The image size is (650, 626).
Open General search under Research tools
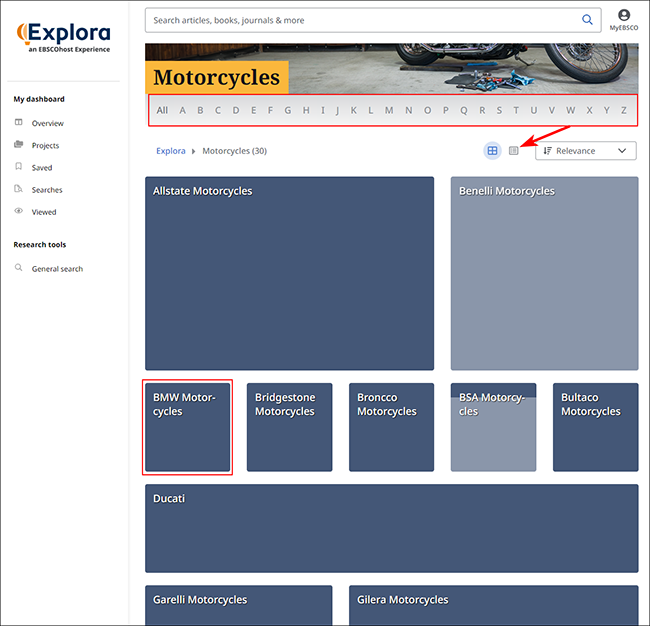coord(57,269)
